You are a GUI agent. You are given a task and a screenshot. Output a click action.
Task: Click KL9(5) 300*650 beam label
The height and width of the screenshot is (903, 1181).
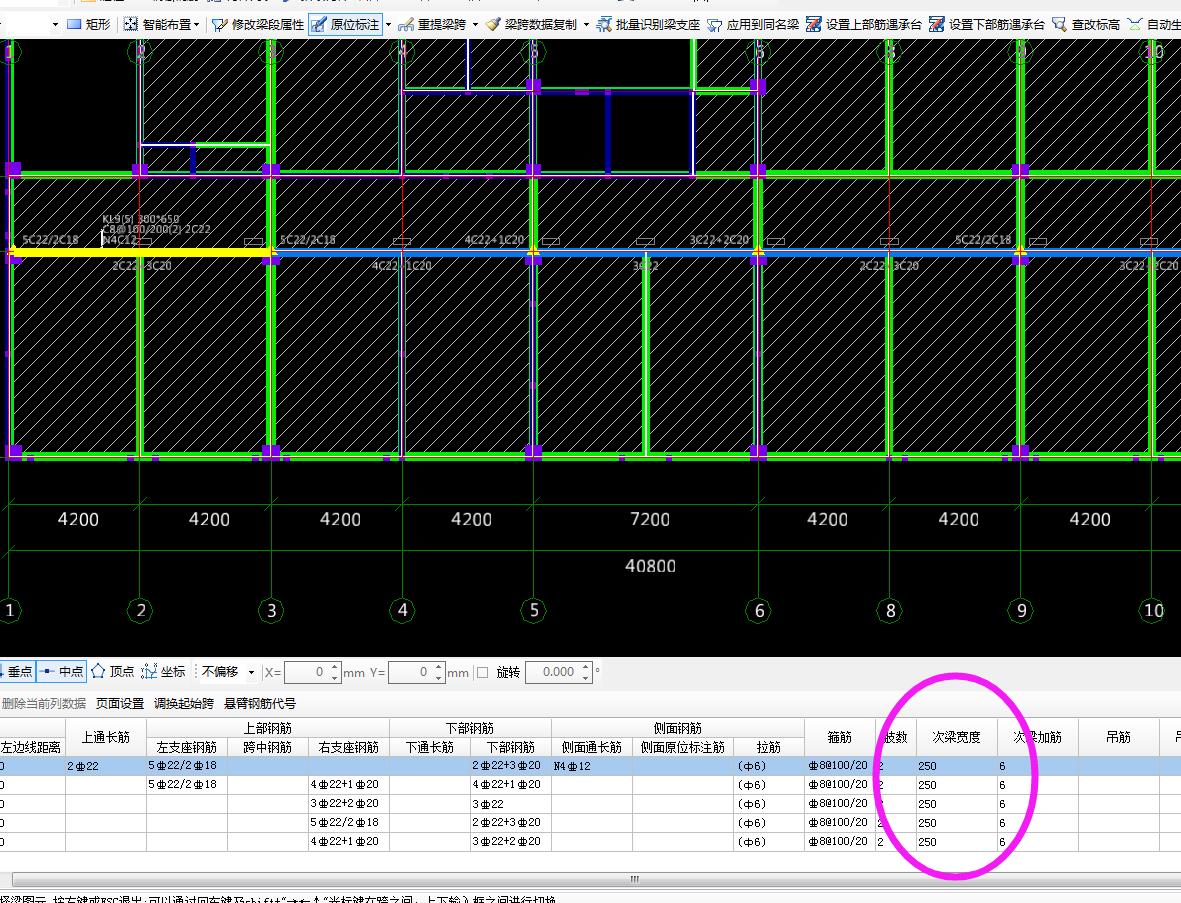[141, 219]
